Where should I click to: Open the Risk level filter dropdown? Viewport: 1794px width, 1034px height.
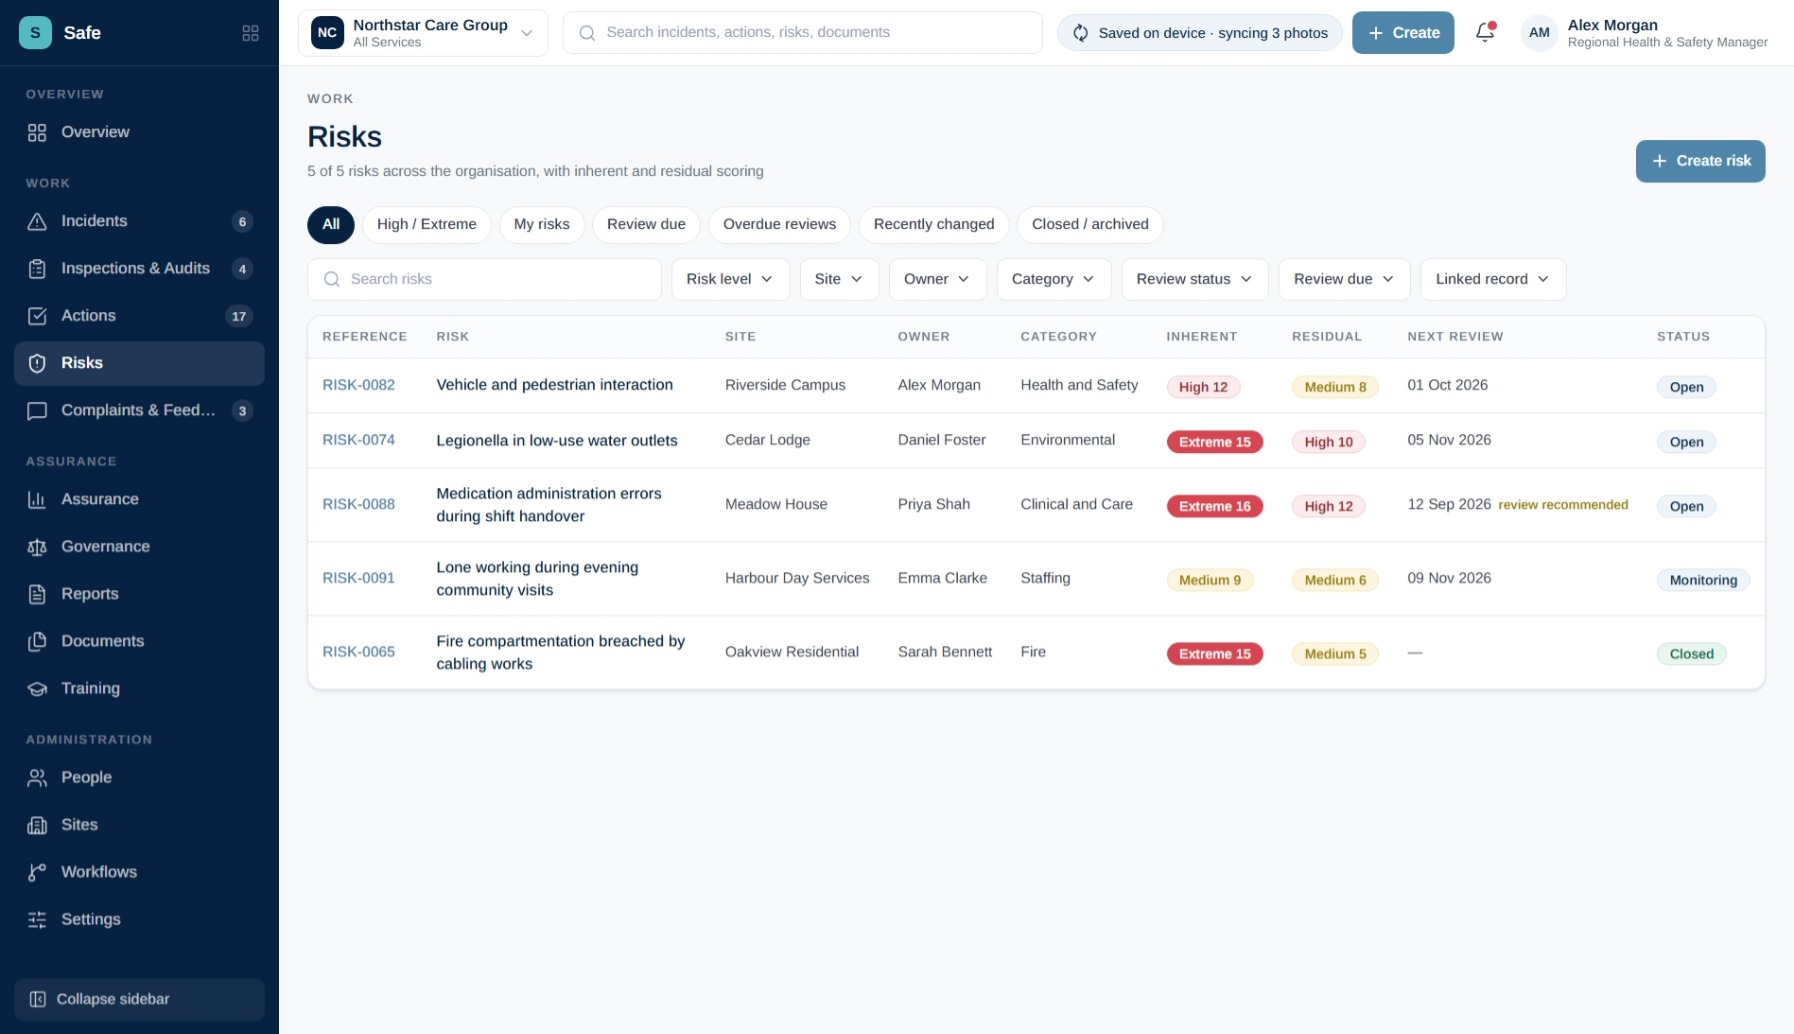(730, 279)
